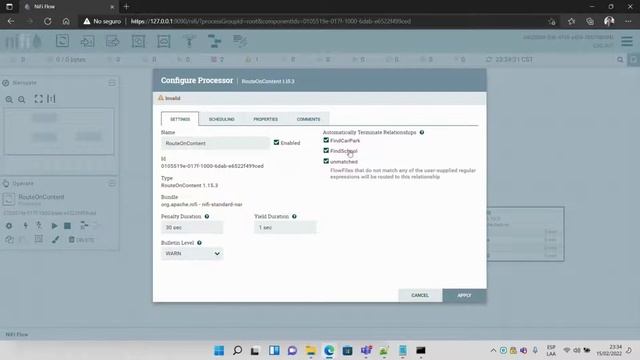This screenshot has height=360, width=640.
Task: Show help for Bulletin Level
Action: coord(199,243)
